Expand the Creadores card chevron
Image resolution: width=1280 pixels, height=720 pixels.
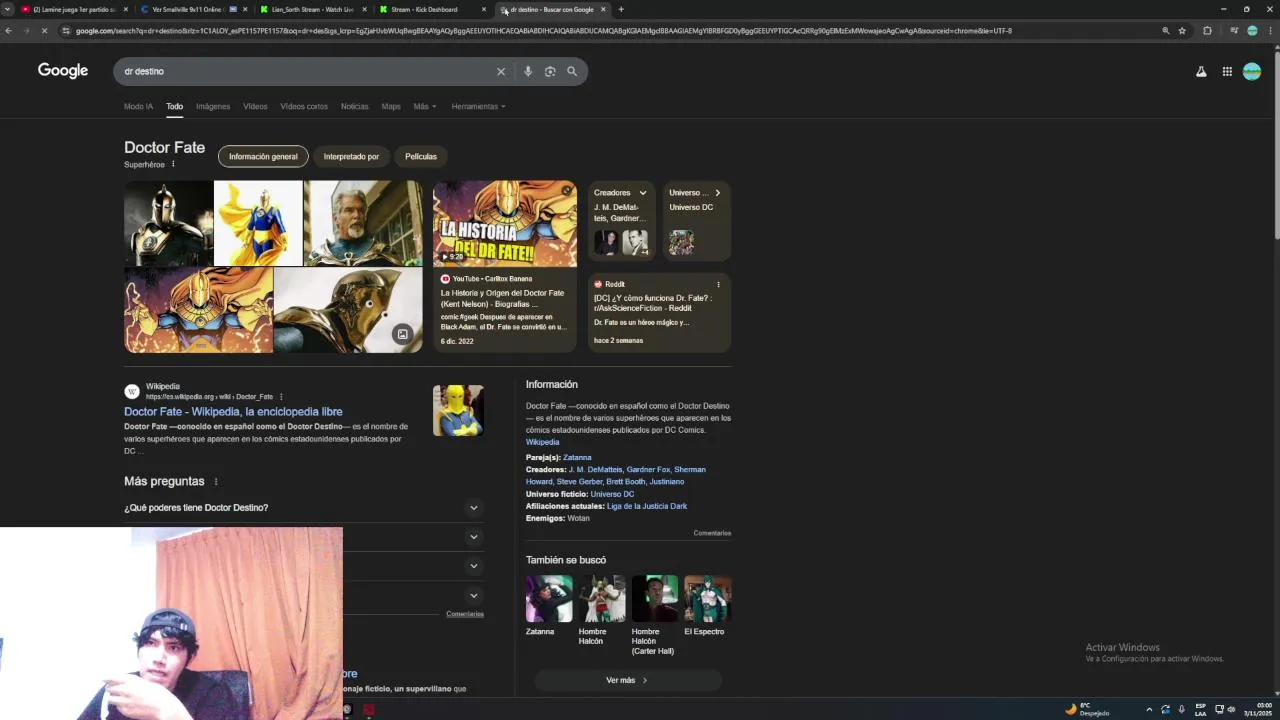point(643,193)
